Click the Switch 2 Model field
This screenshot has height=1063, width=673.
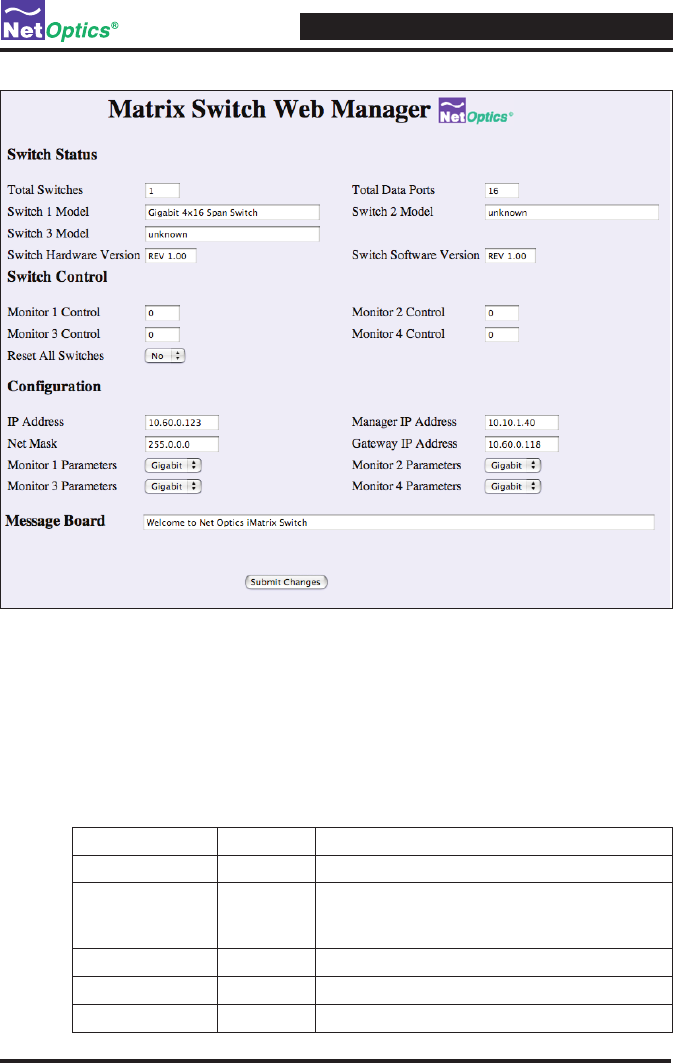(571, 212)
